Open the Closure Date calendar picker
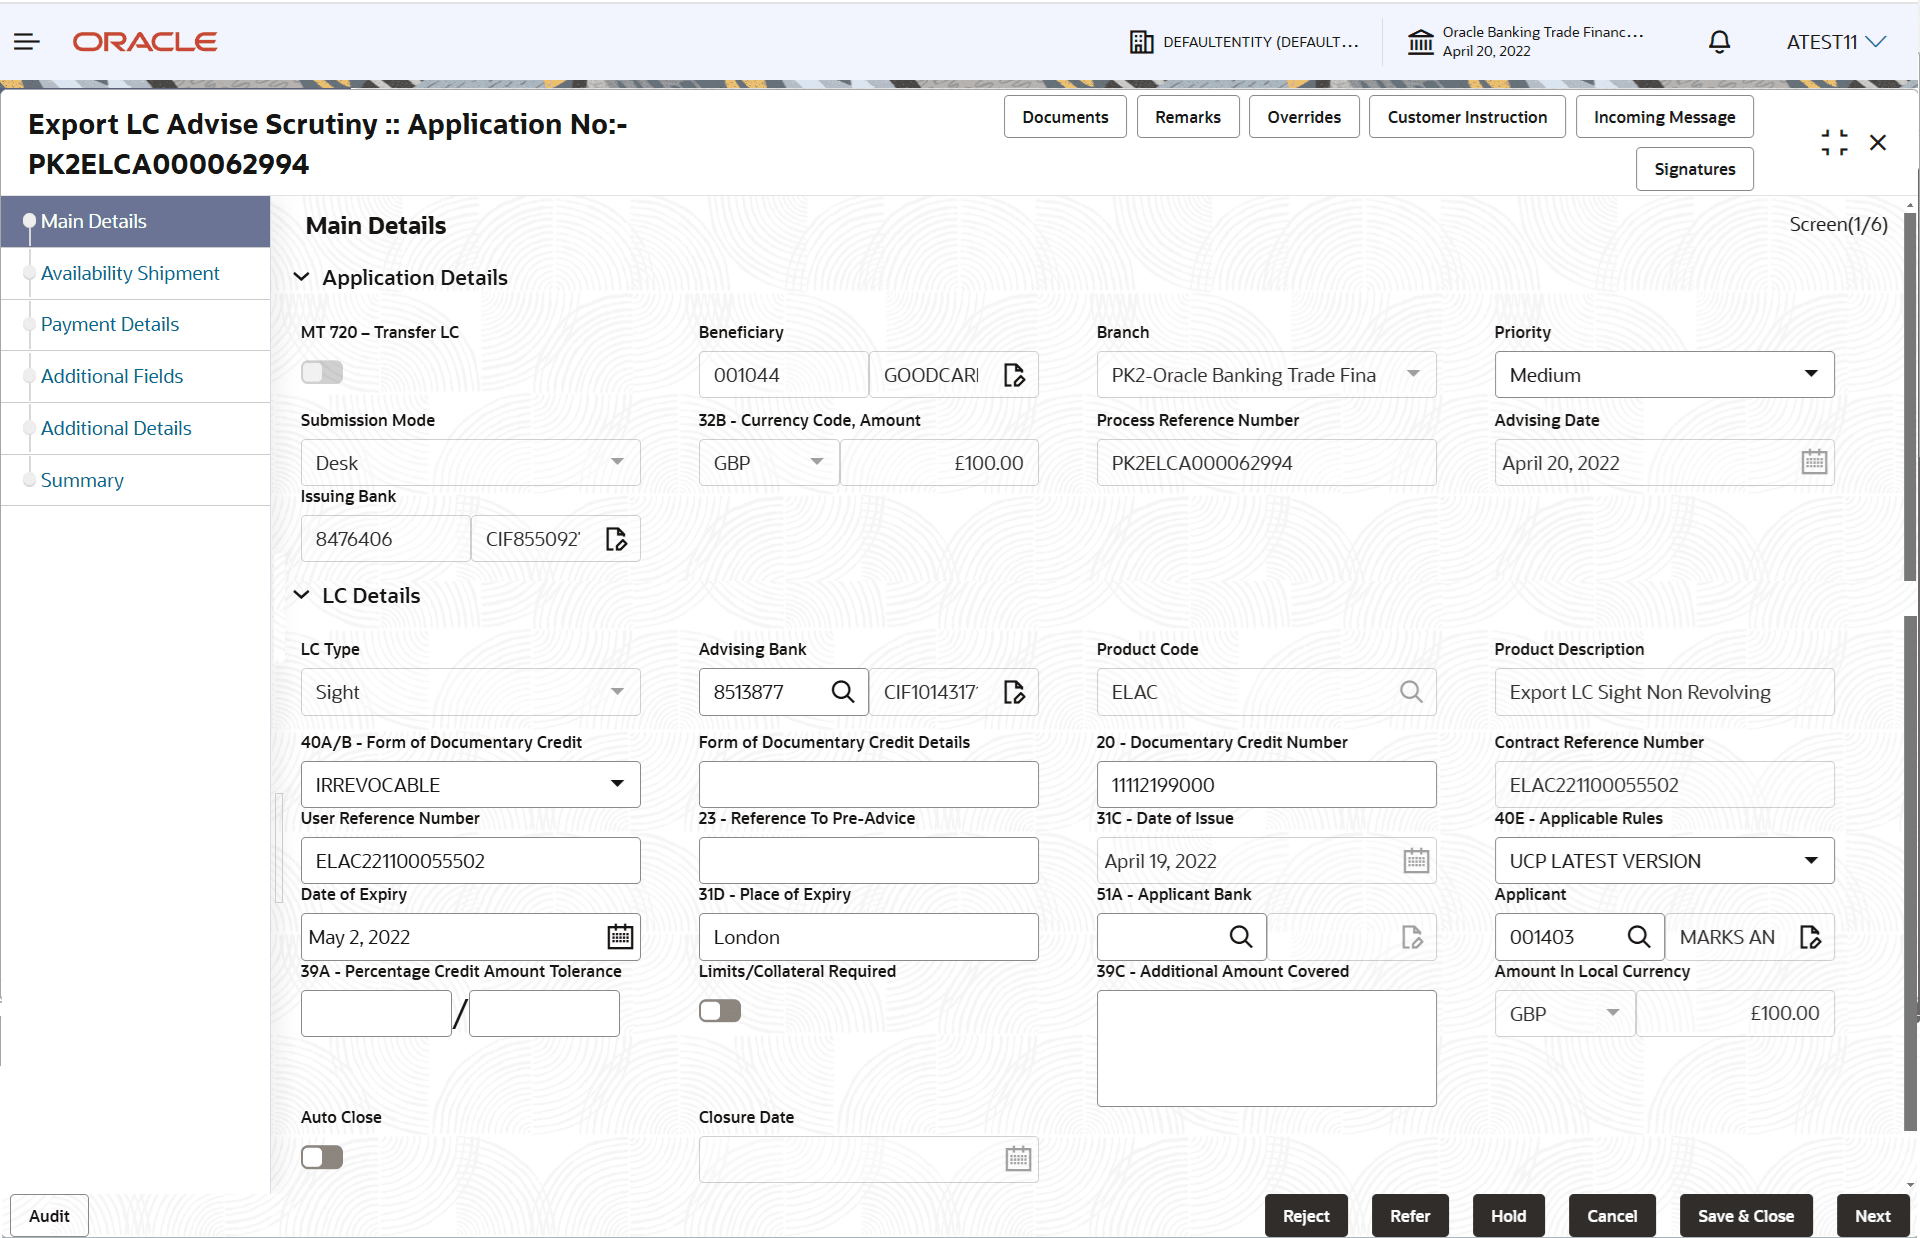 point(1017,1158)
